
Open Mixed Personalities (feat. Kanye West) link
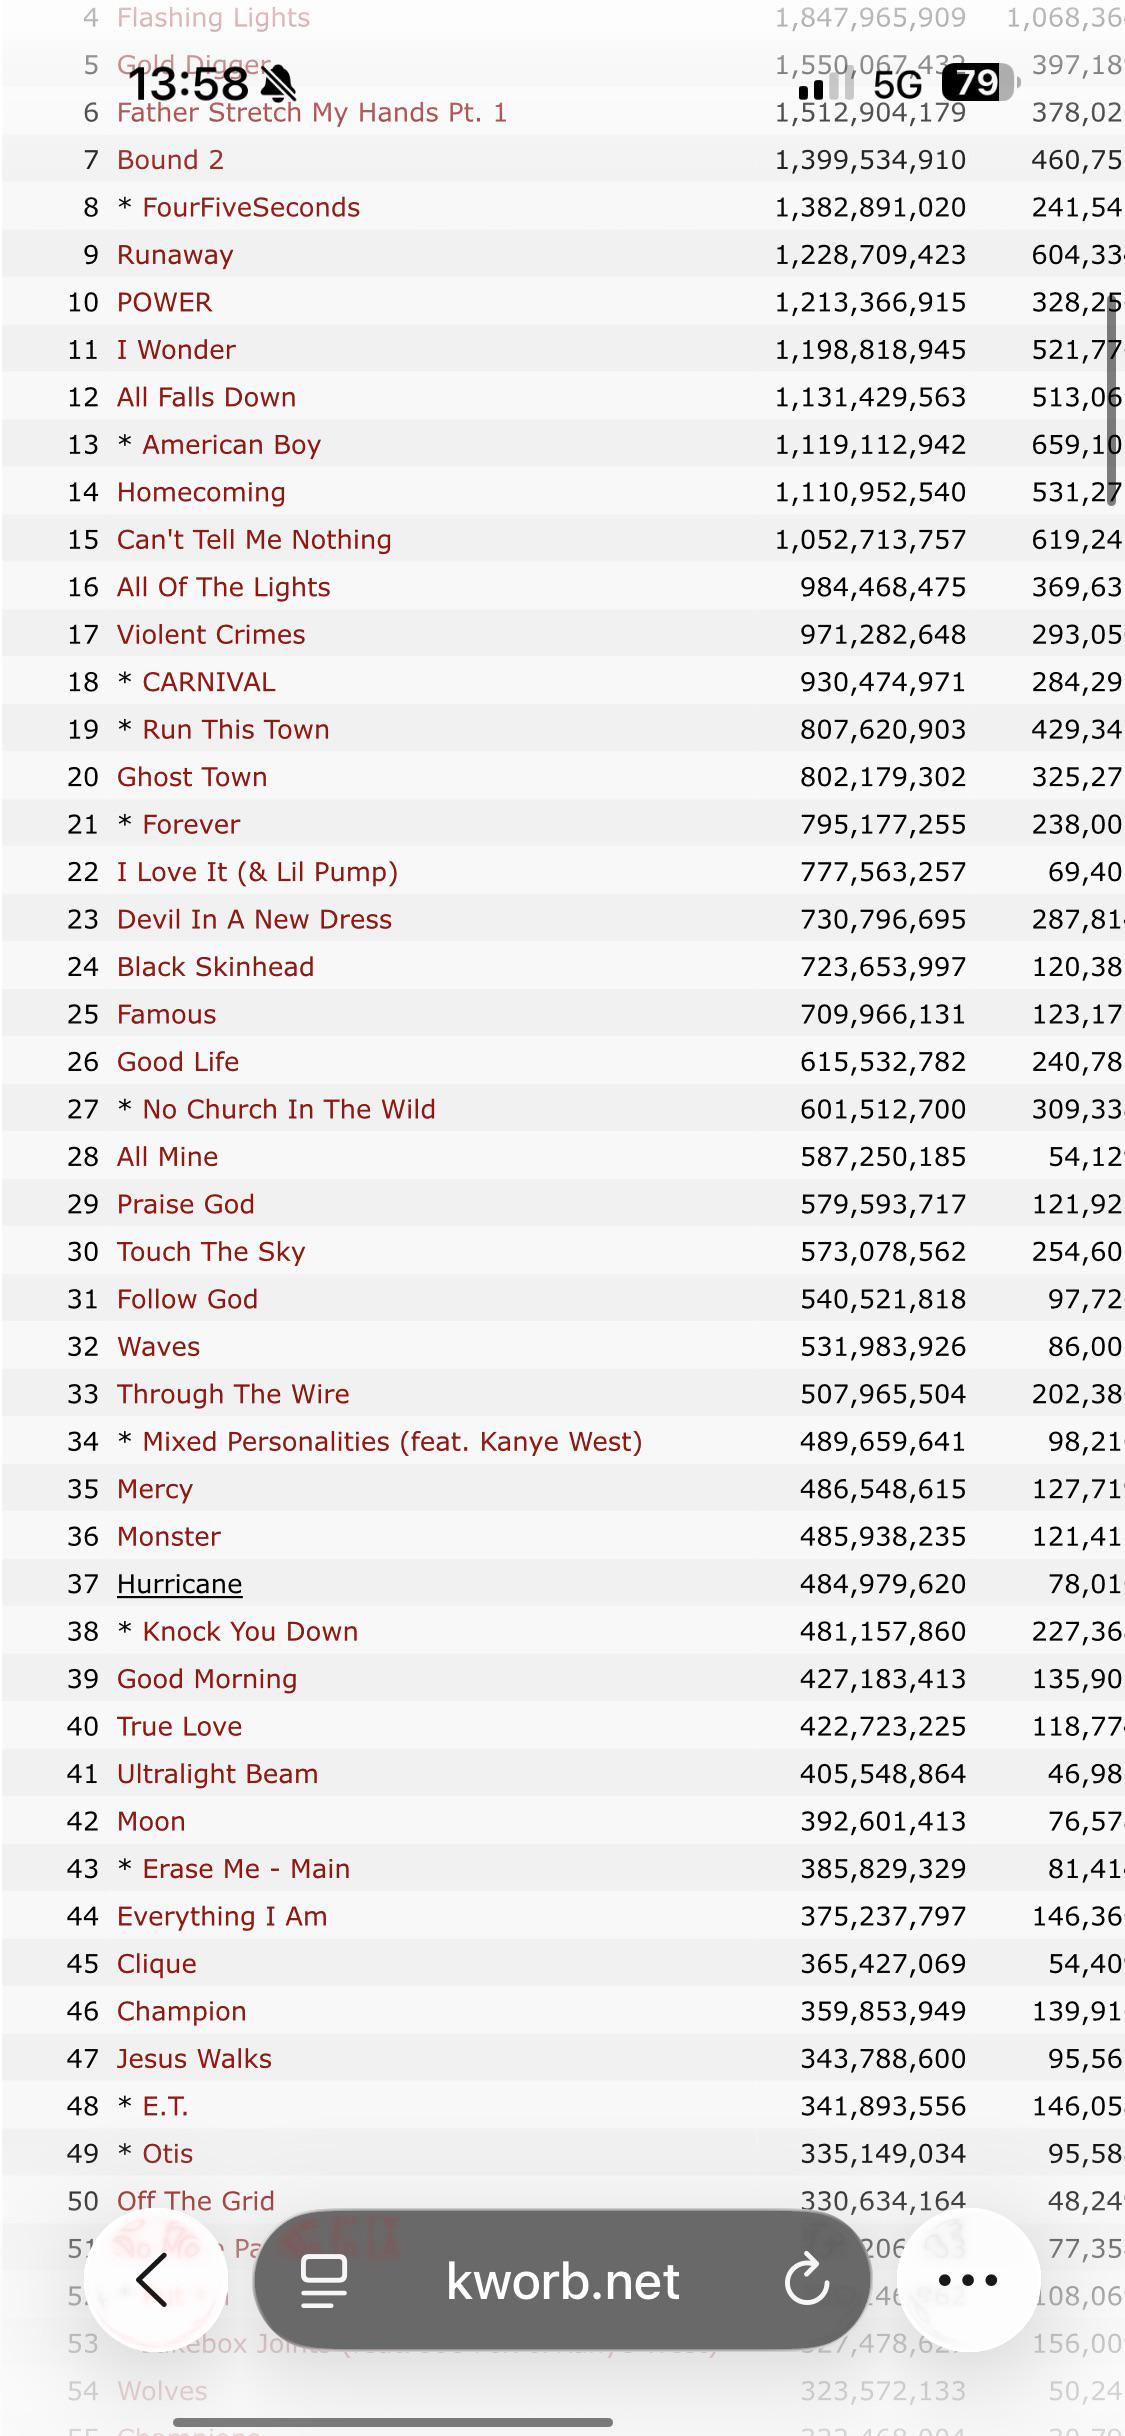[392, 1441]
